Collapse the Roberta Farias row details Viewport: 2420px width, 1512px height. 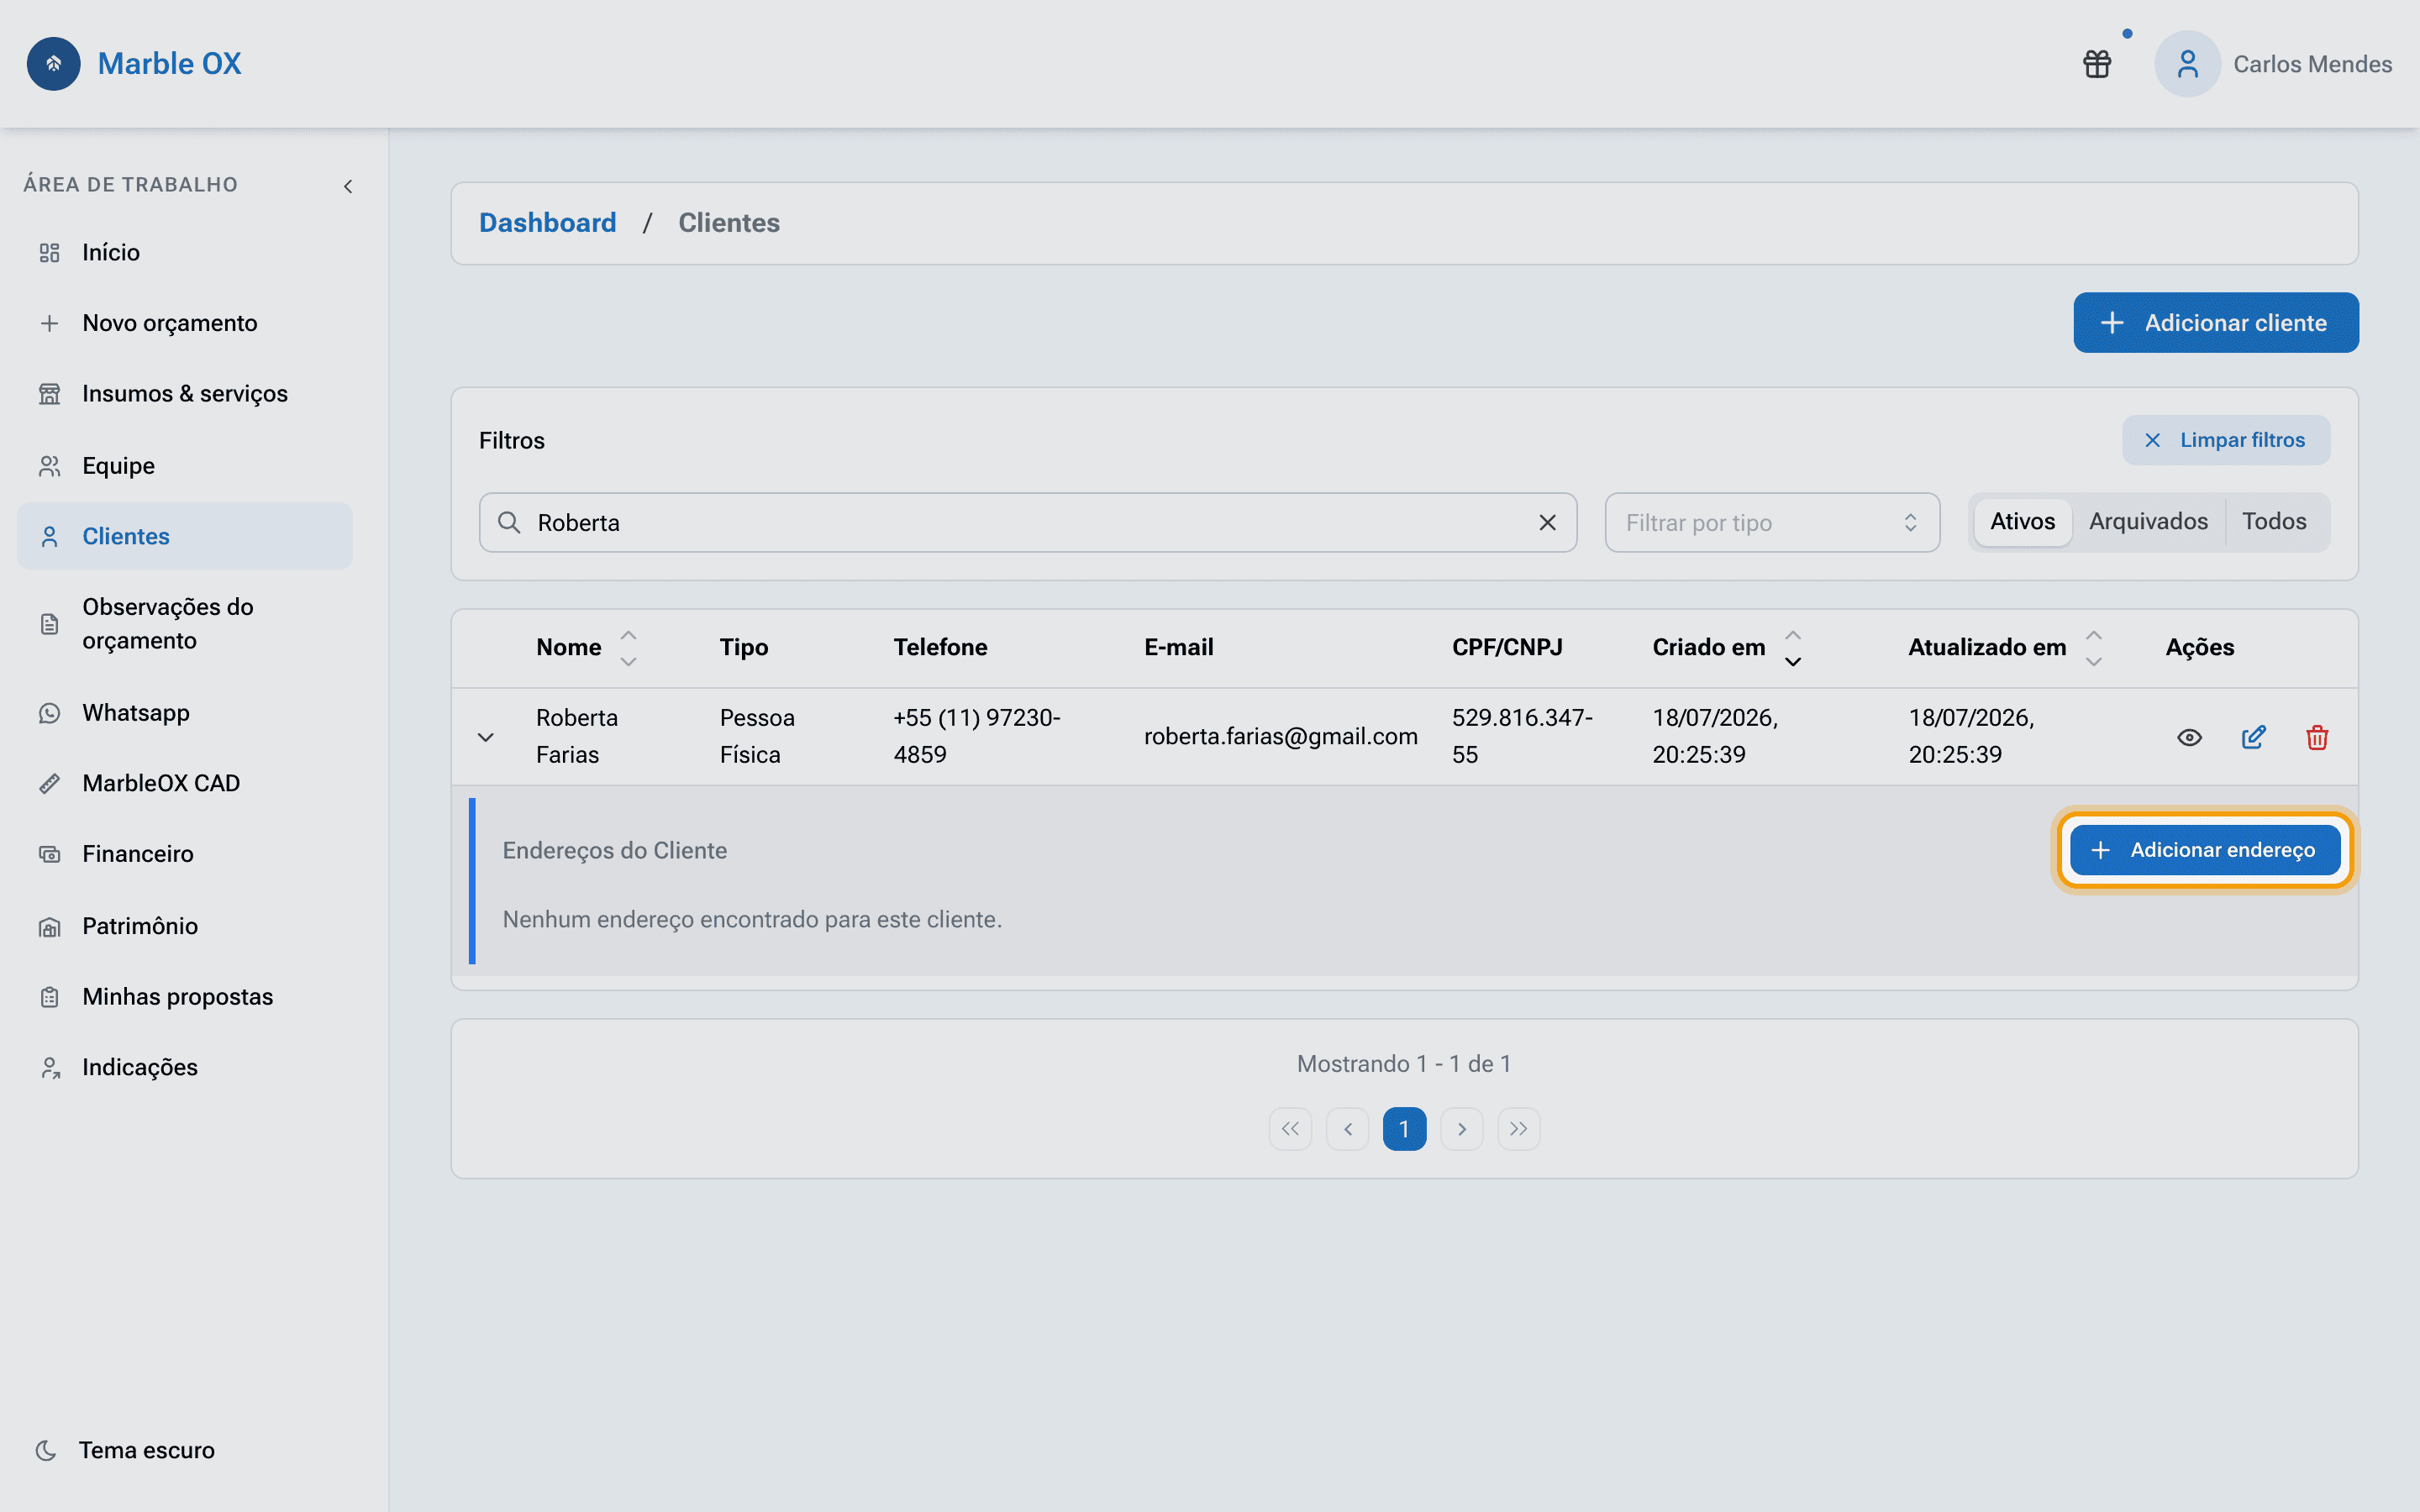tap(486, 737)
